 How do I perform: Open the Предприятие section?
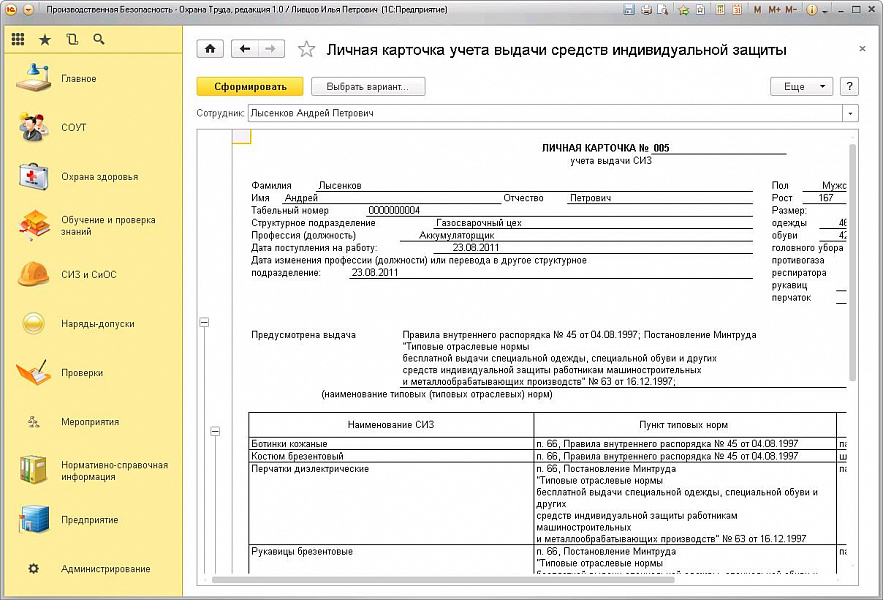90,520
